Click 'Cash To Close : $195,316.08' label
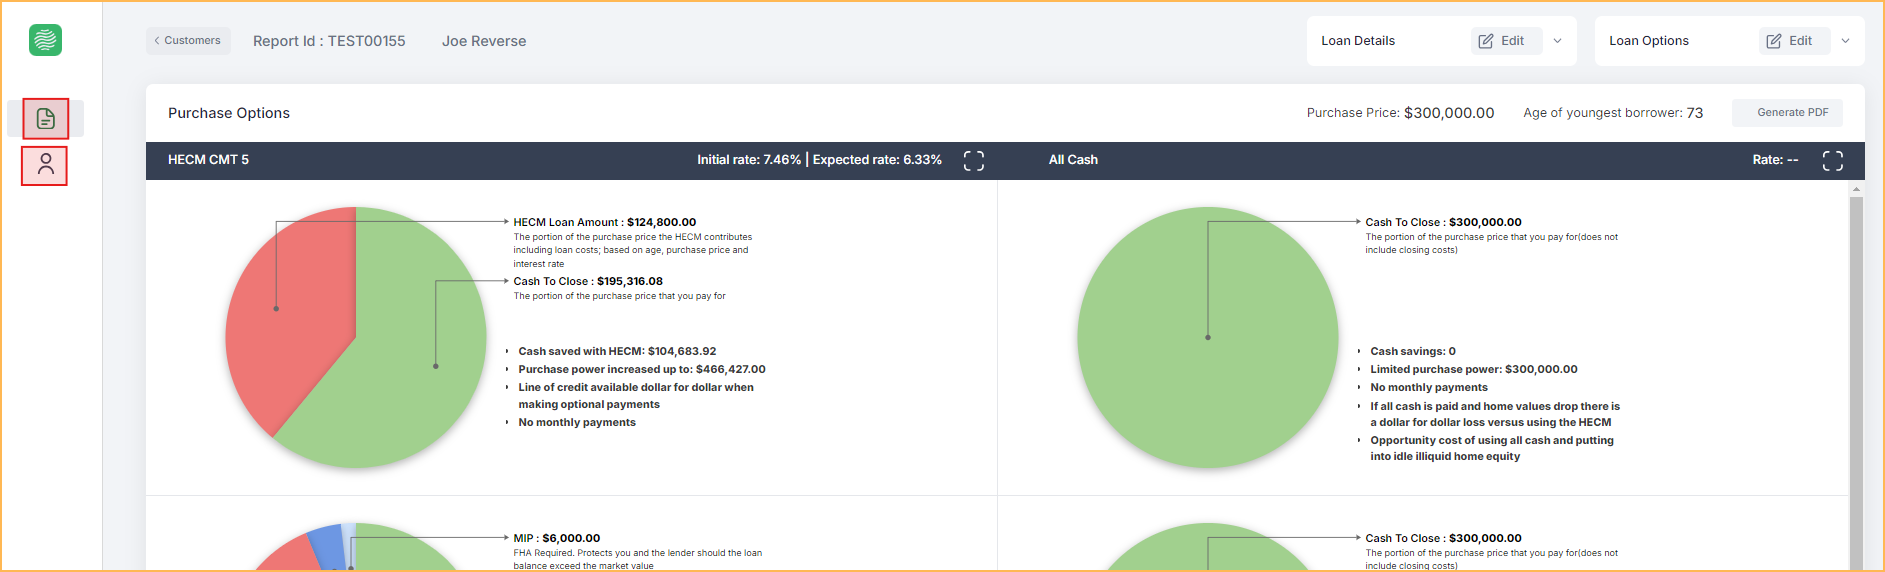 (x=588, y=281)
